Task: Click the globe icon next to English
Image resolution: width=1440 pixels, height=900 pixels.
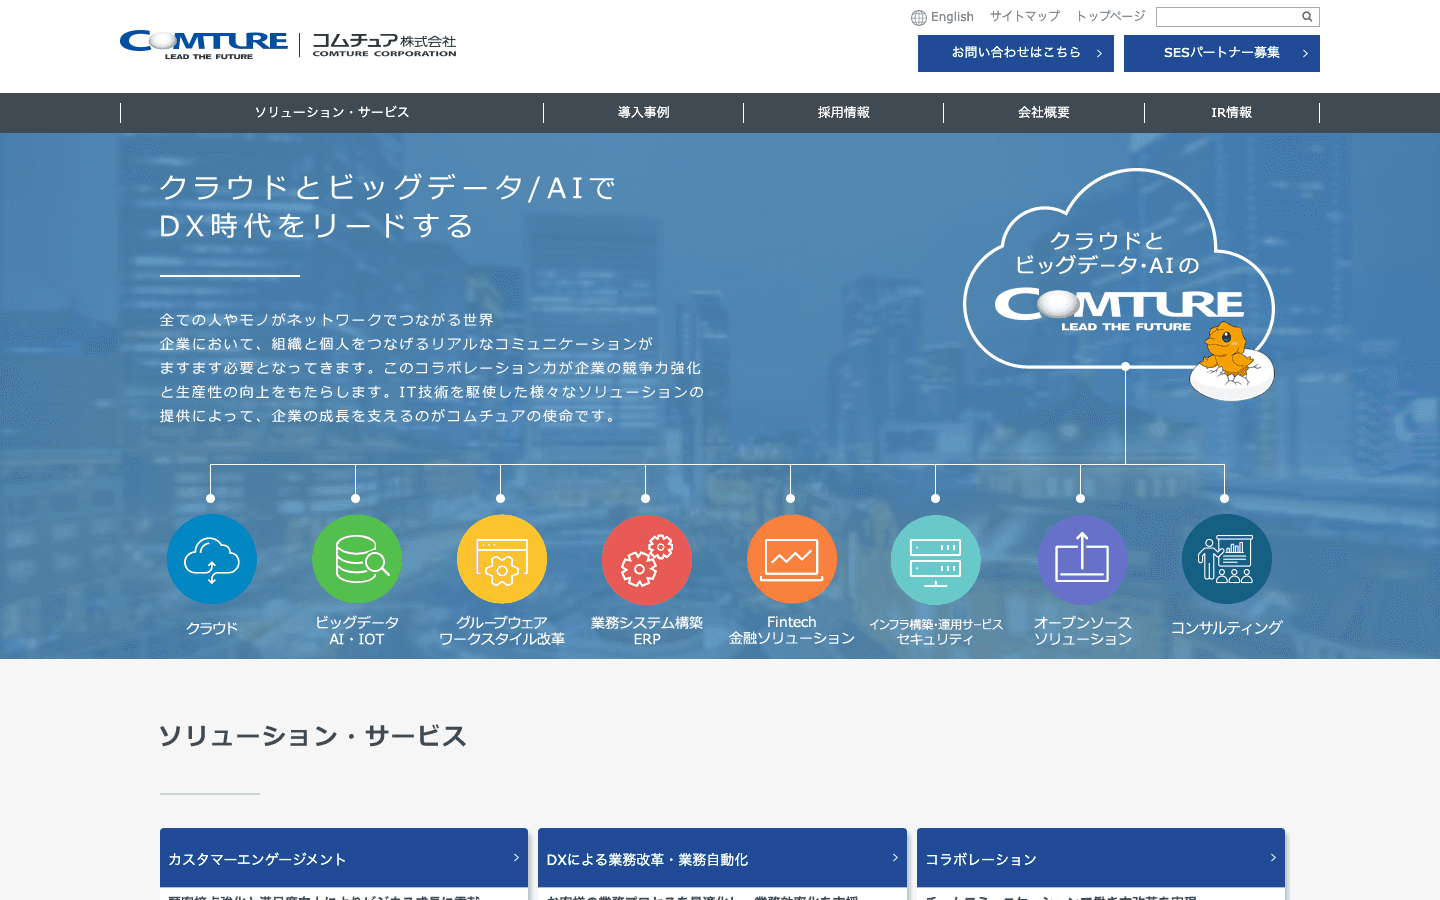Action: 919,17
